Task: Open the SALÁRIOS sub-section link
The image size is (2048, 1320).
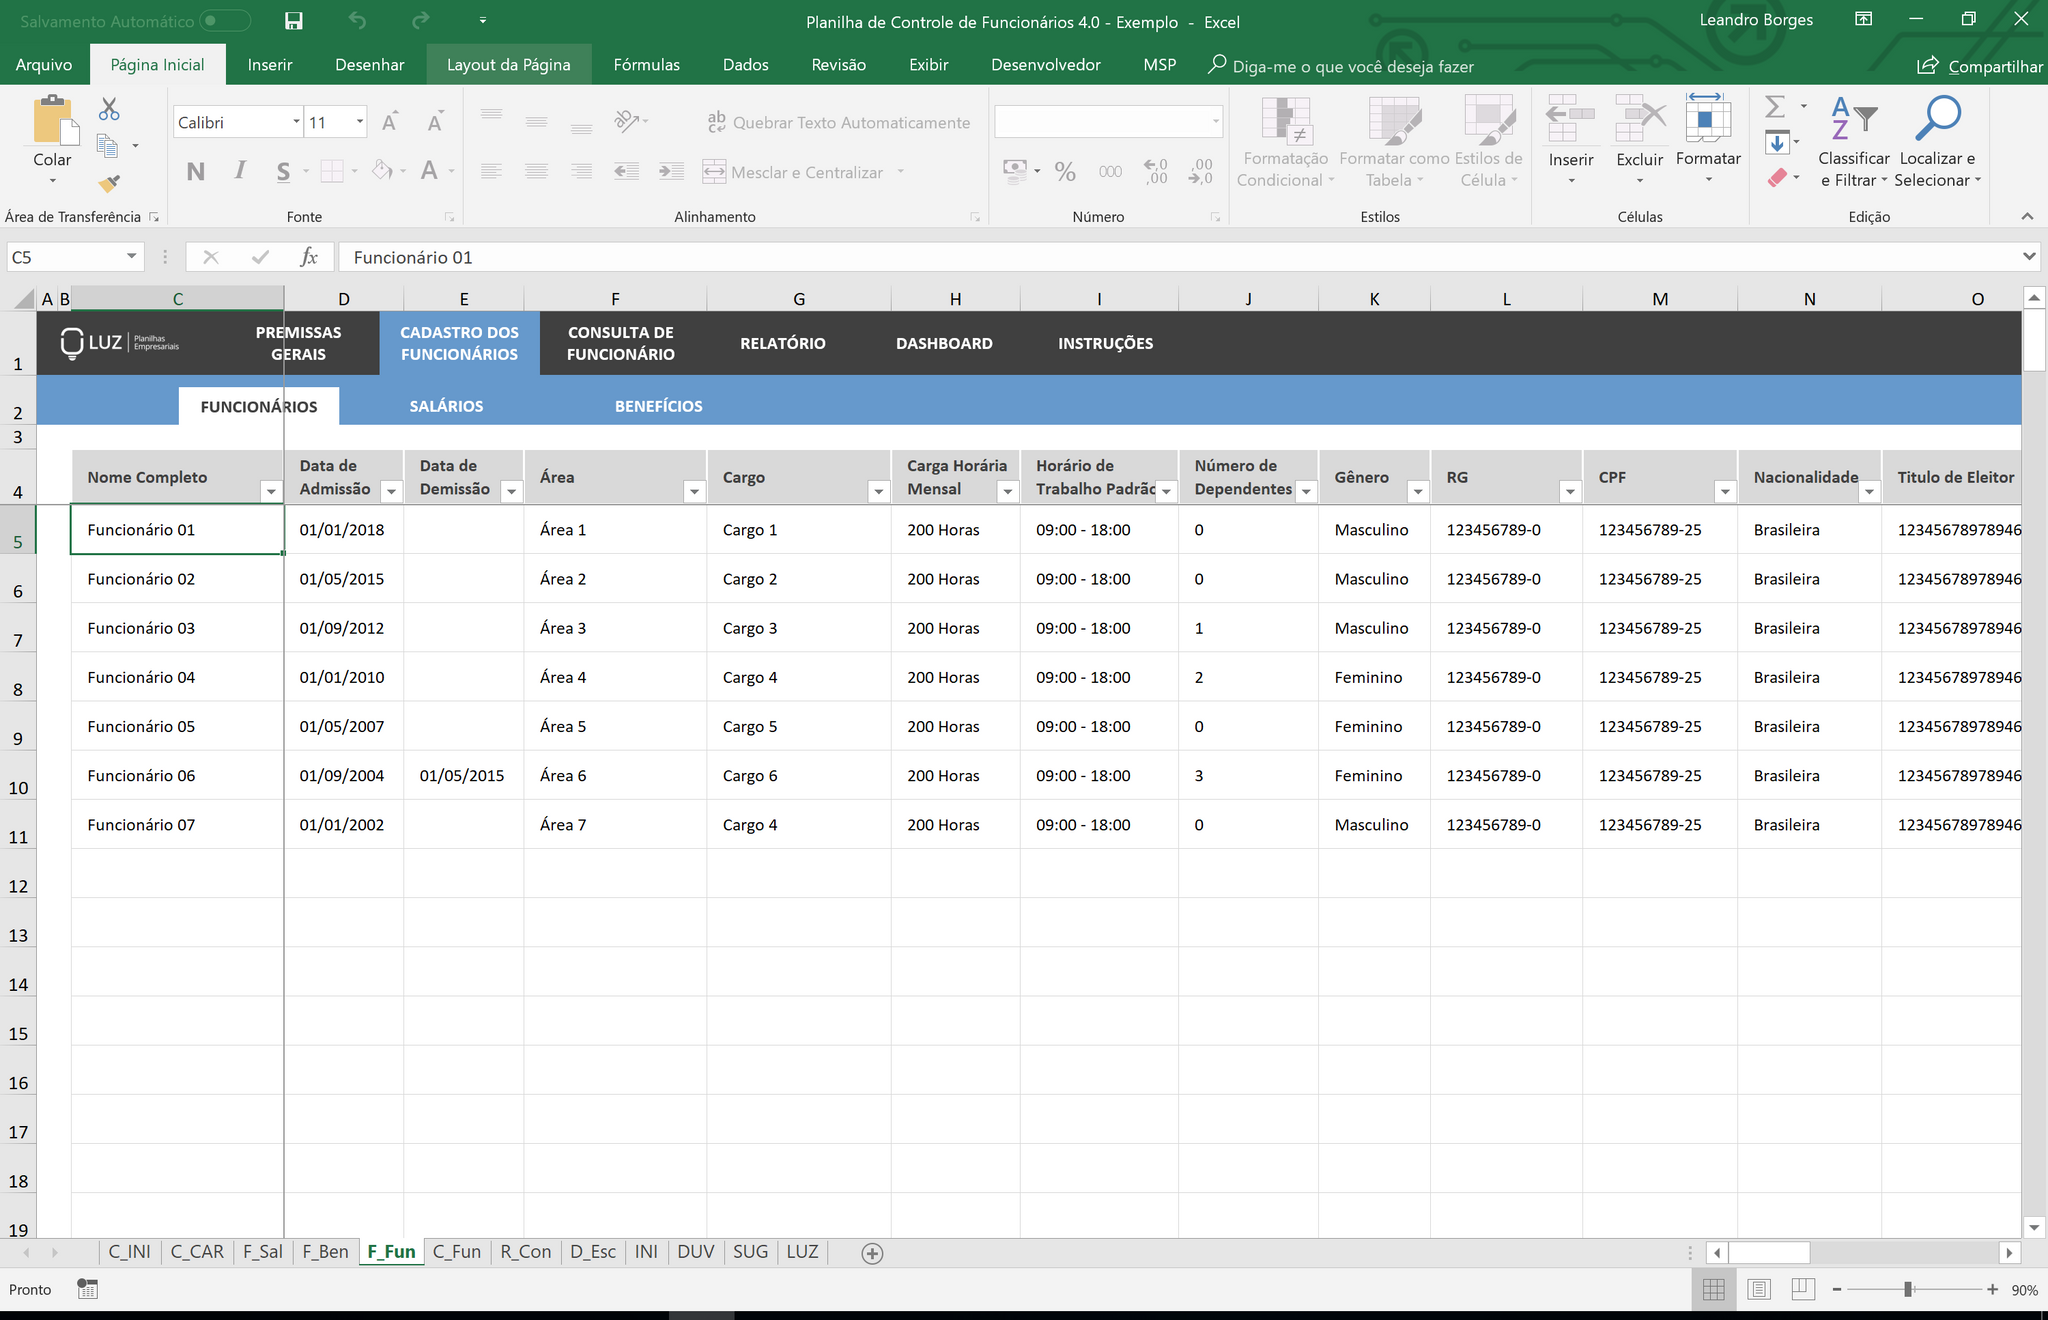Action: click(446, 406)
